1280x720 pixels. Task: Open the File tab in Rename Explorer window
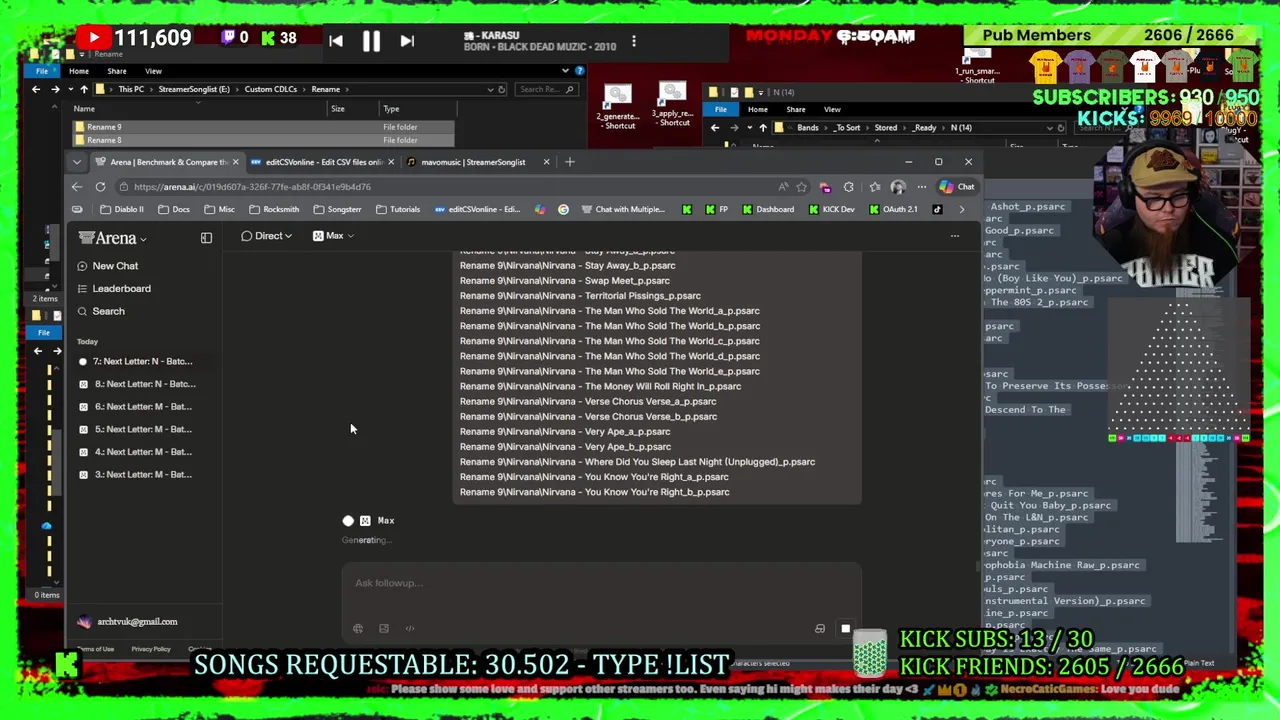point(42,71)
